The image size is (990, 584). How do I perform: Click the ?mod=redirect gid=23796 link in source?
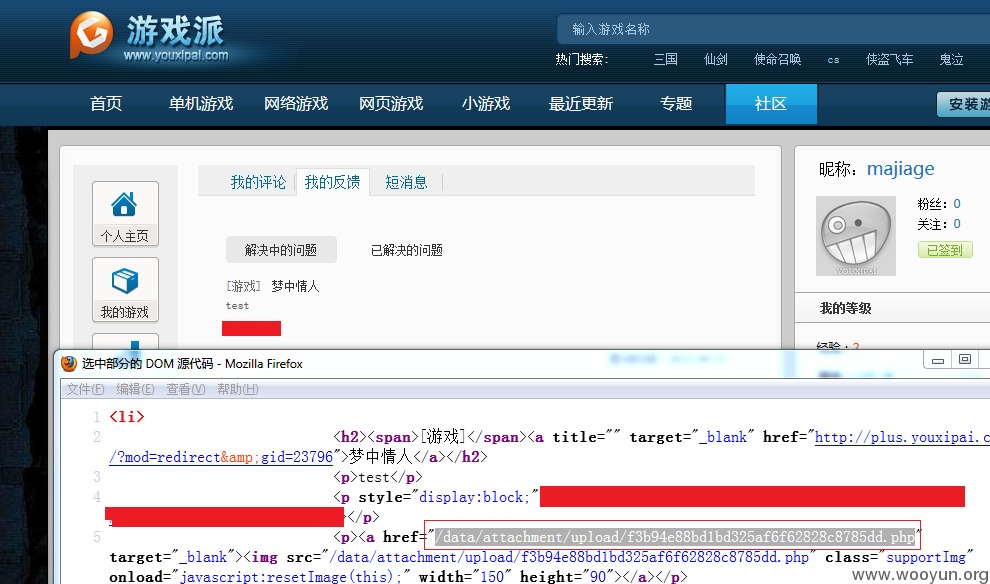click(x=221, y=456)
